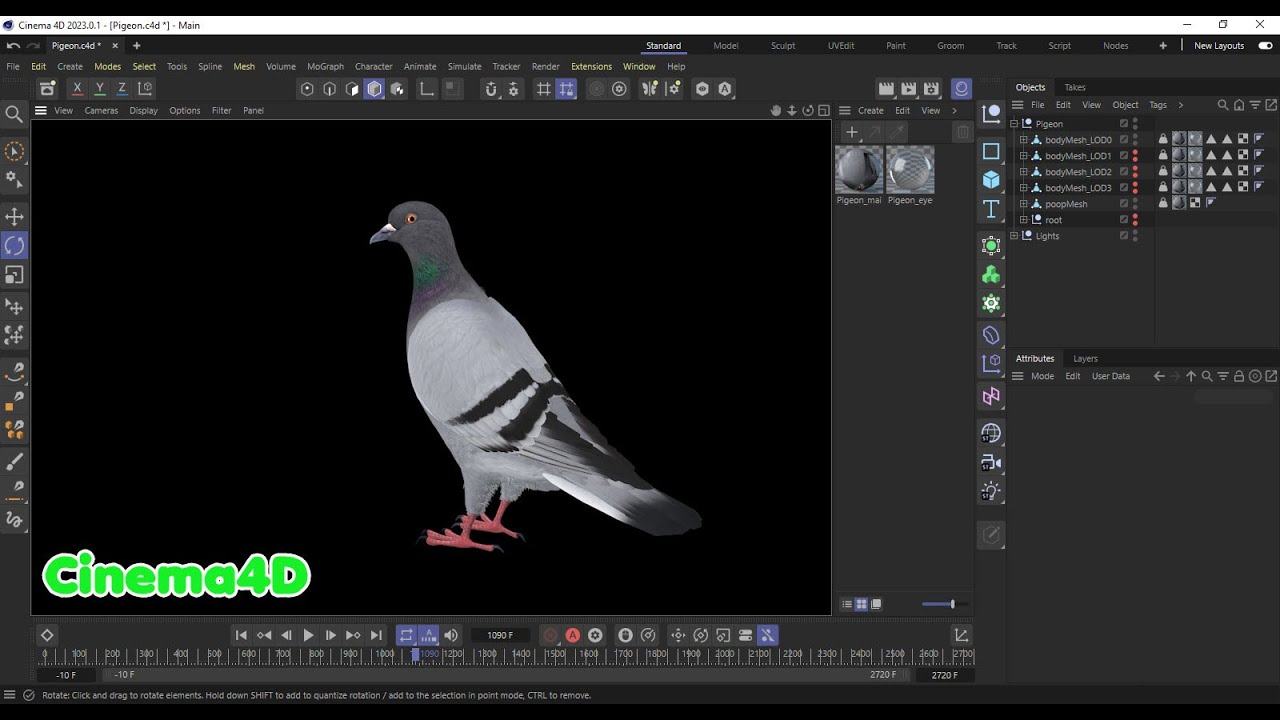Click the timeline ruler at frame 2000

(x=724, y=654)
